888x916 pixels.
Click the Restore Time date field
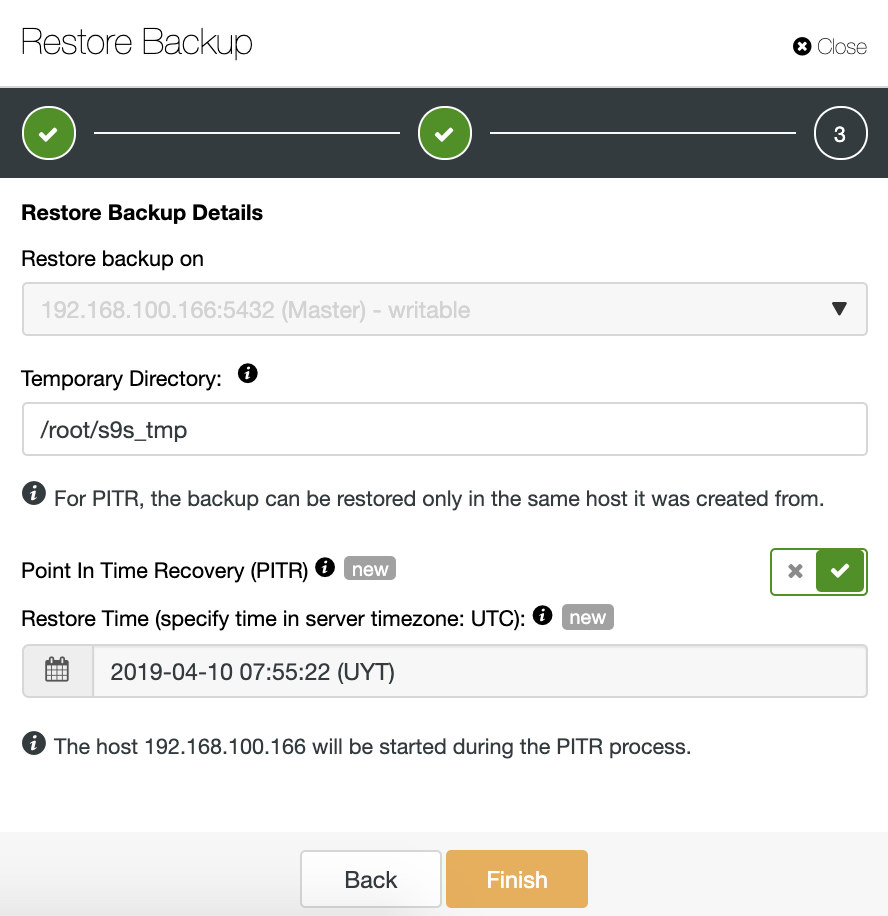(x=480, y=671)
